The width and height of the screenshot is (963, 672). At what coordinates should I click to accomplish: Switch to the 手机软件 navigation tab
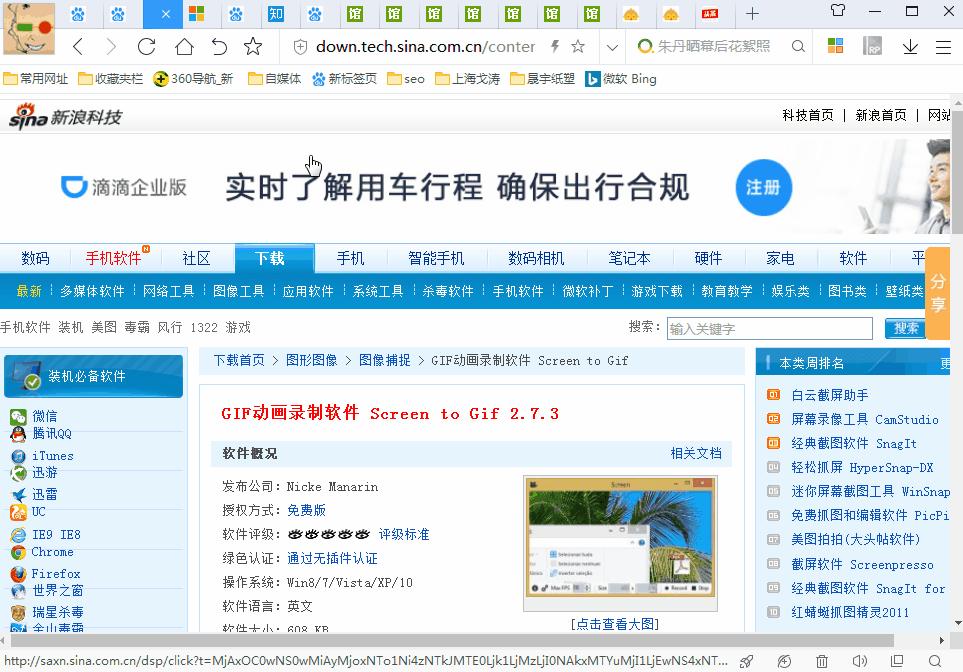coord(112,257)
